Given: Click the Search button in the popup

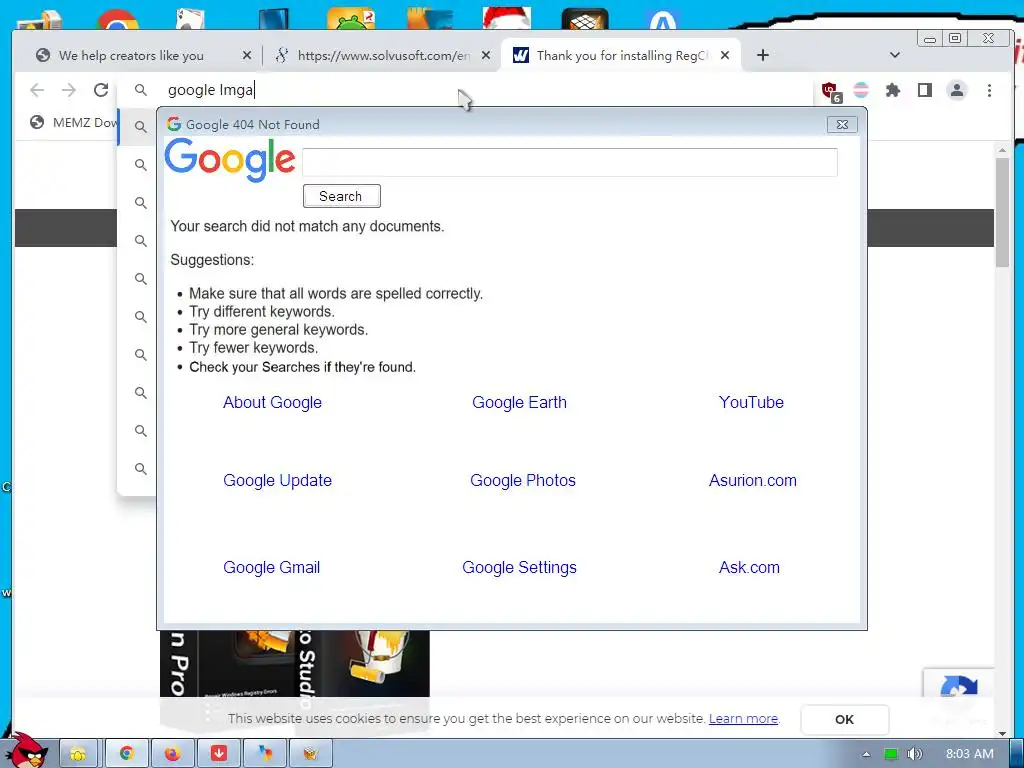Looking at the screenshot, I should click(x=342, y=196).
